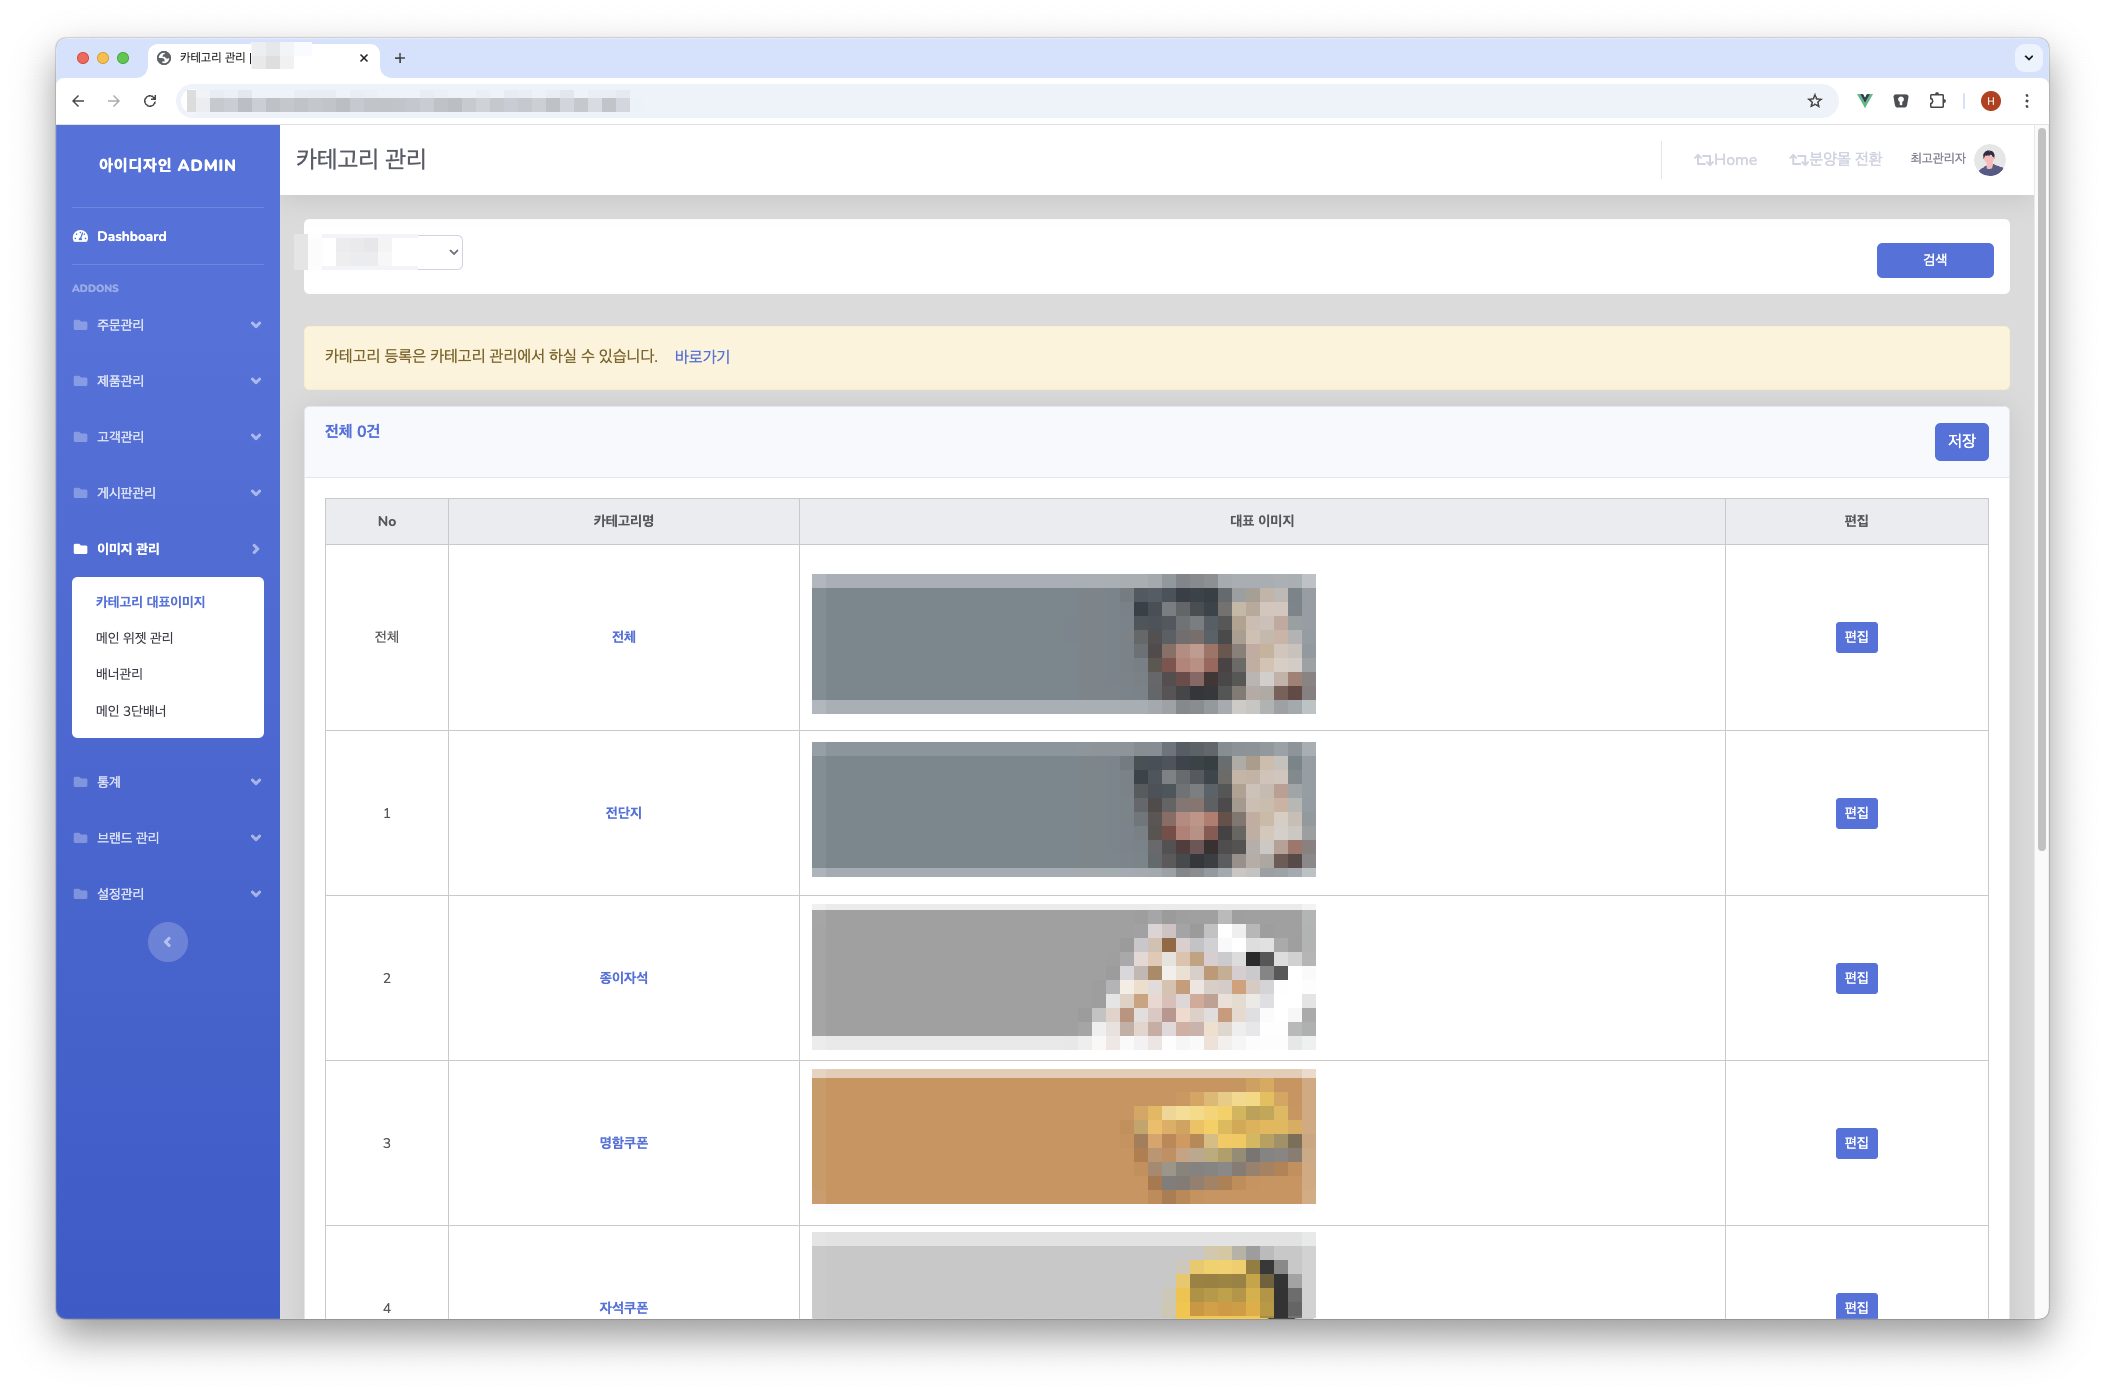
Task: Click 편집 button for 명함쿠폰 row
Action: (1857, 1143)
